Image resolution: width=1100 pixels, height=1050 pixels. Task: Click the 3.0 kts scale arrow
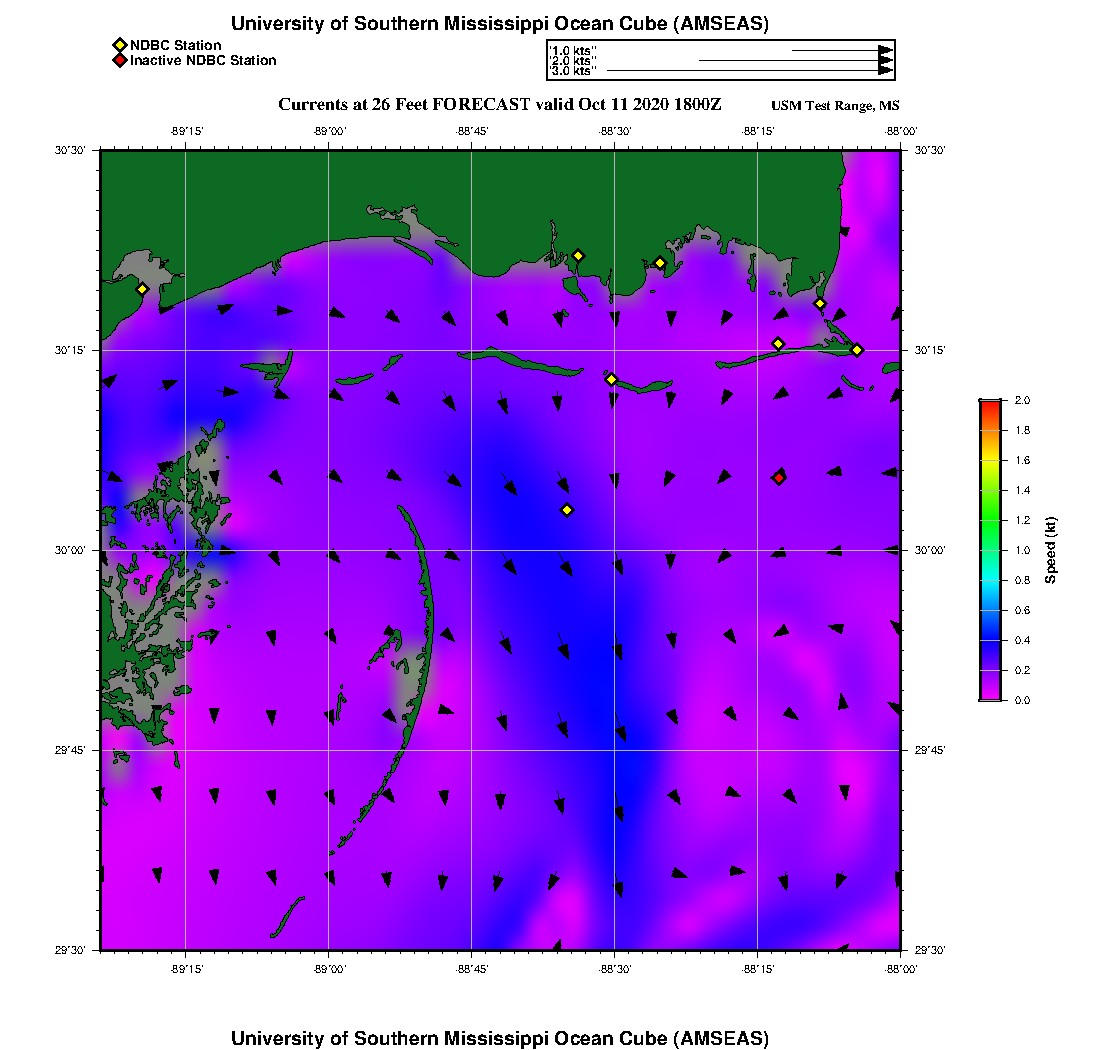point(748,71)
